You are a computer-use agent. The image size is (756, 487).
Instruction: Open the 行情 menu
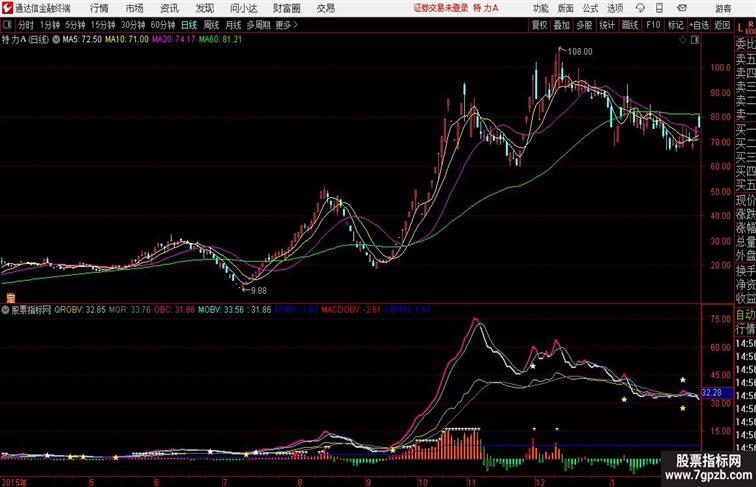(x=99, y=8)
